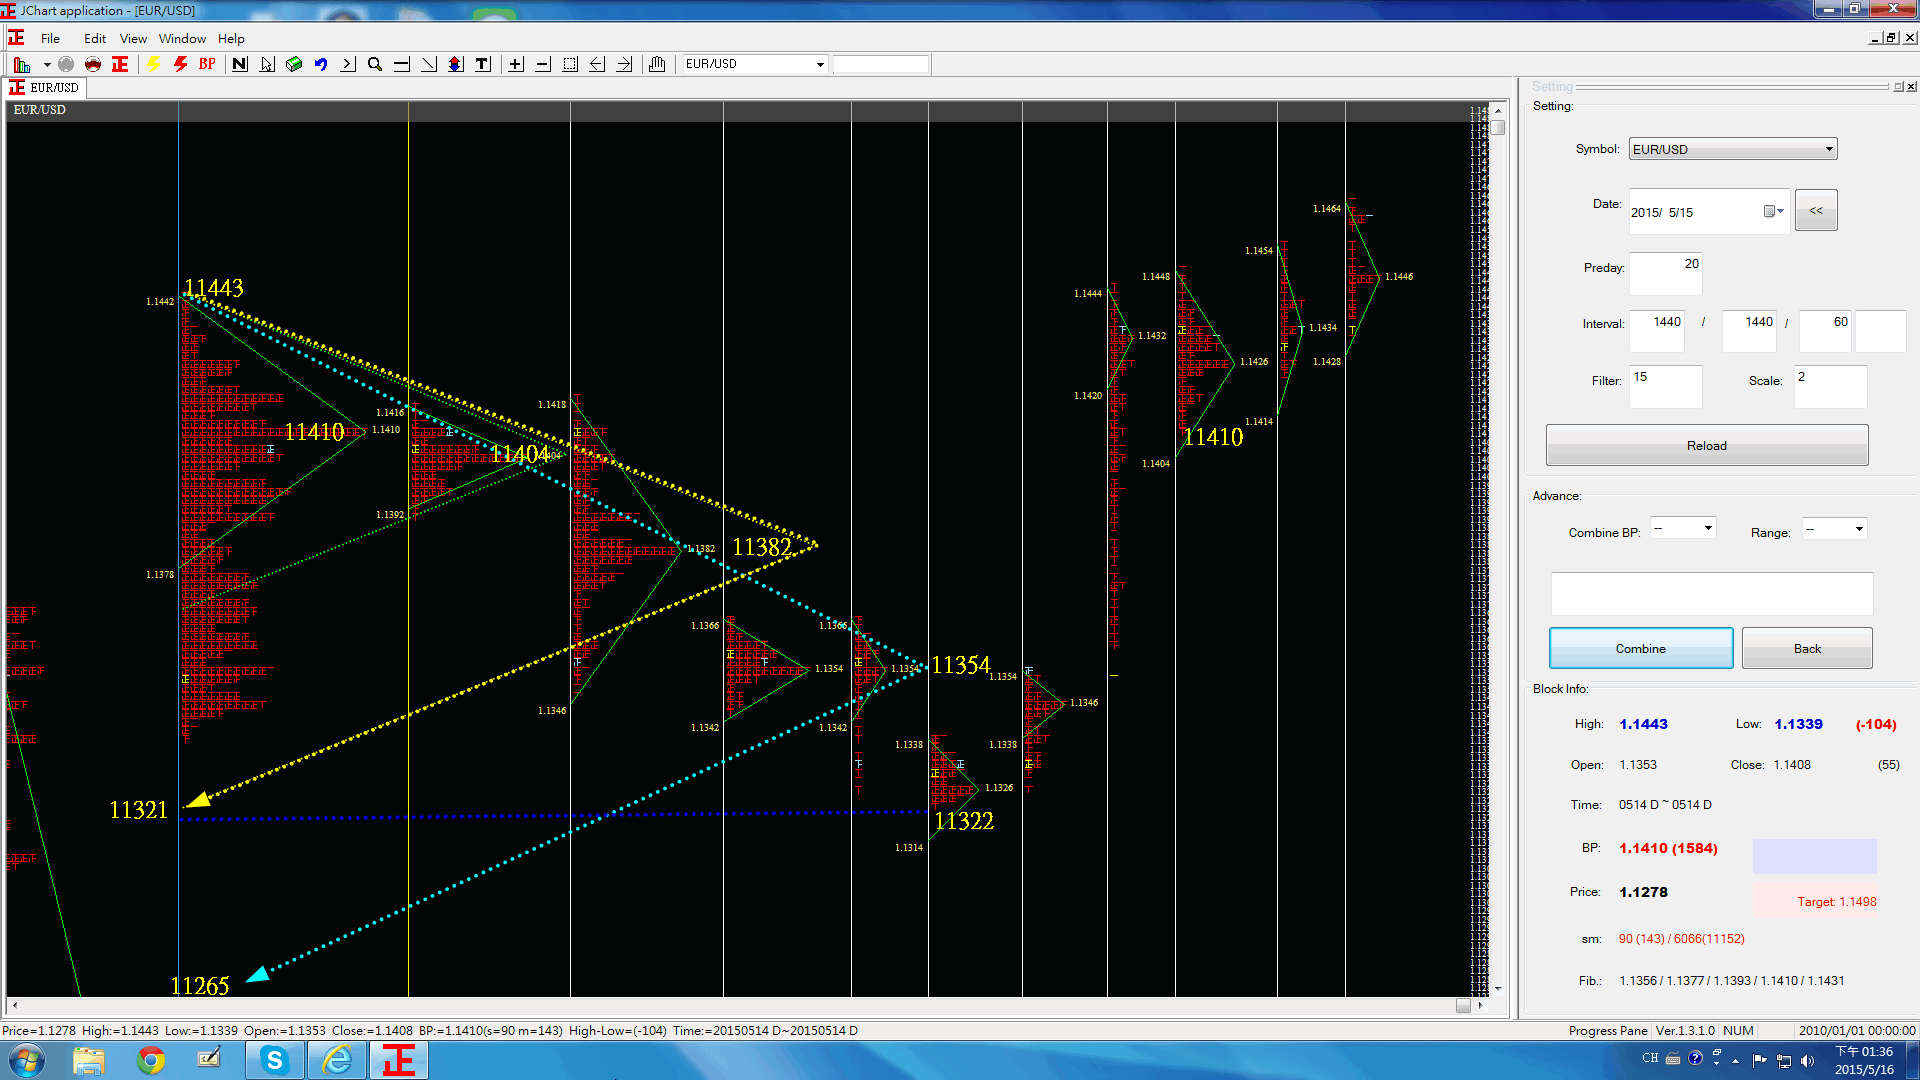Click the Preday input field
This screenshot has width=1920, height=1080.
(x=1665, y=273)
